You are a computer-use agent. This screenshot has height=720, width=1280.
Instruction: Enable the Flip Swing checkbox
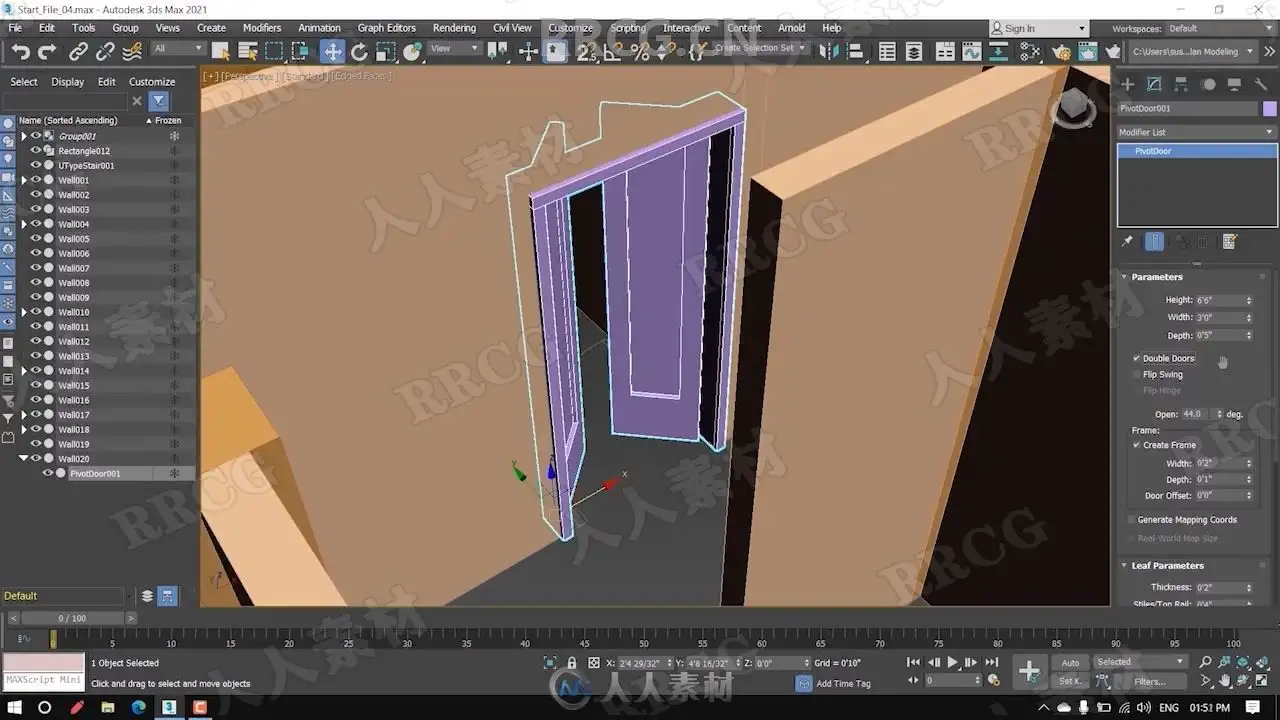pos(1137,374)
